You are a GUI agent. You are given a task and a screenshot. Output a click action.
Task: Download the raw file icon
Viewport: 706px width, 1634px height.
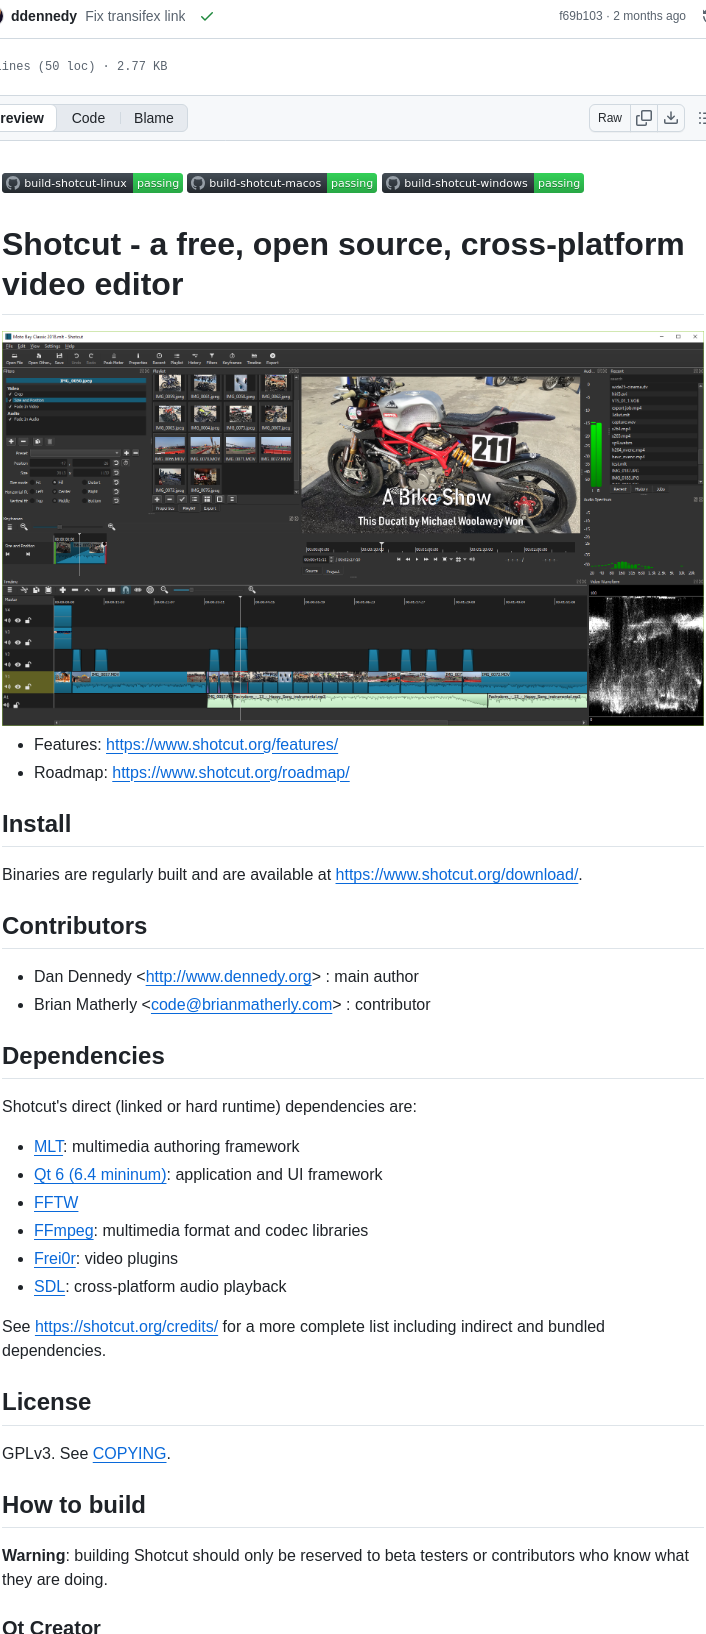pos(671,118)
